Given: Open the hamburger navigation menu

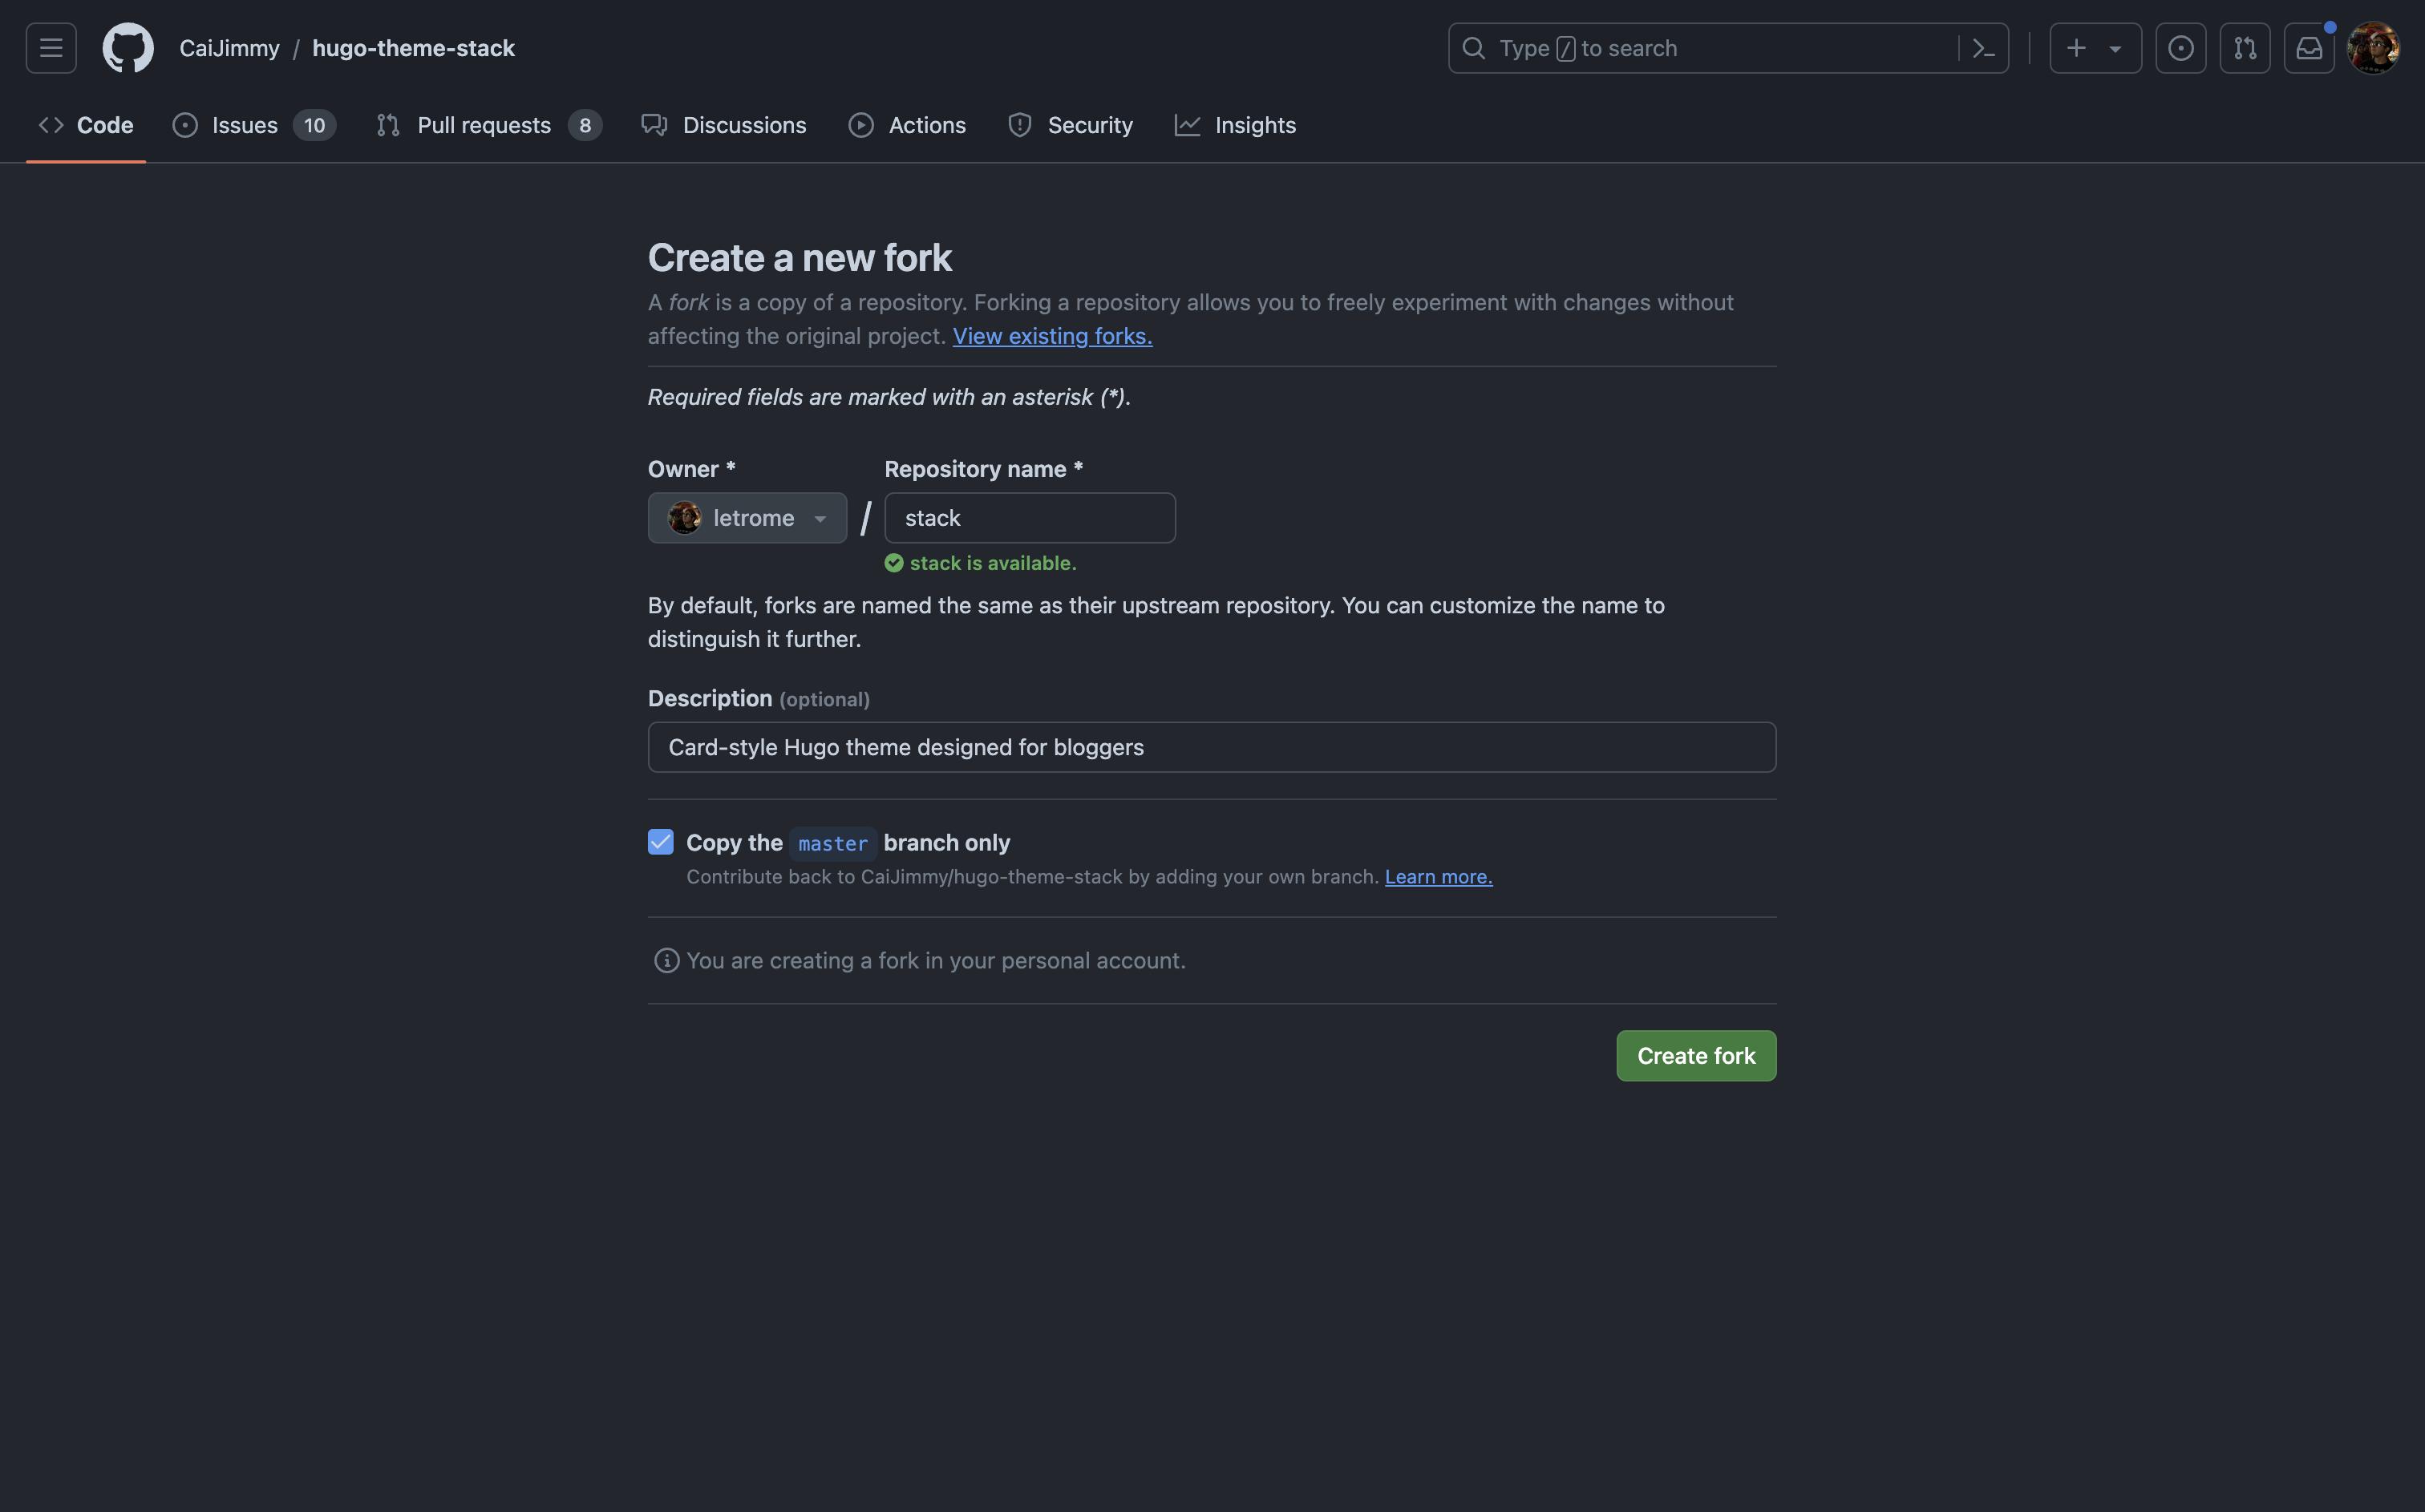Looking at the screenshot, I should pos(51,48).
